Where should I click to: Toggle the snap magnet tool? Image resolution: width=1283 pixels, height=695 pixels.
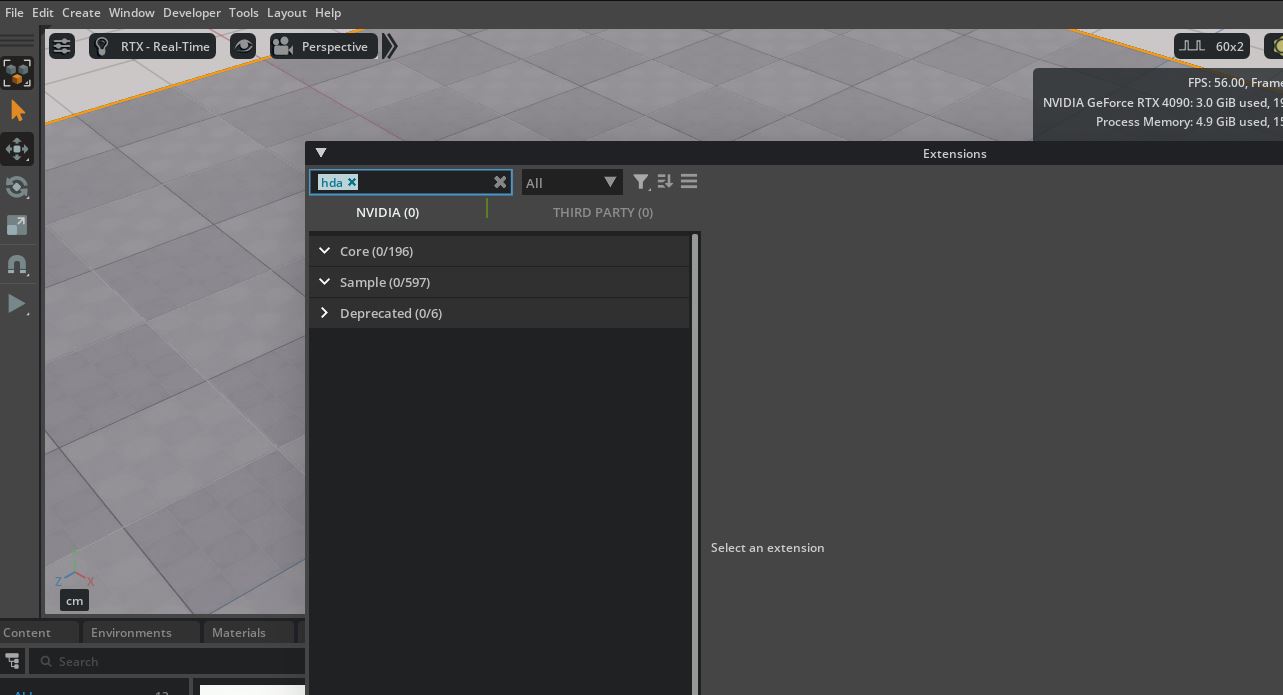[17, 265]
